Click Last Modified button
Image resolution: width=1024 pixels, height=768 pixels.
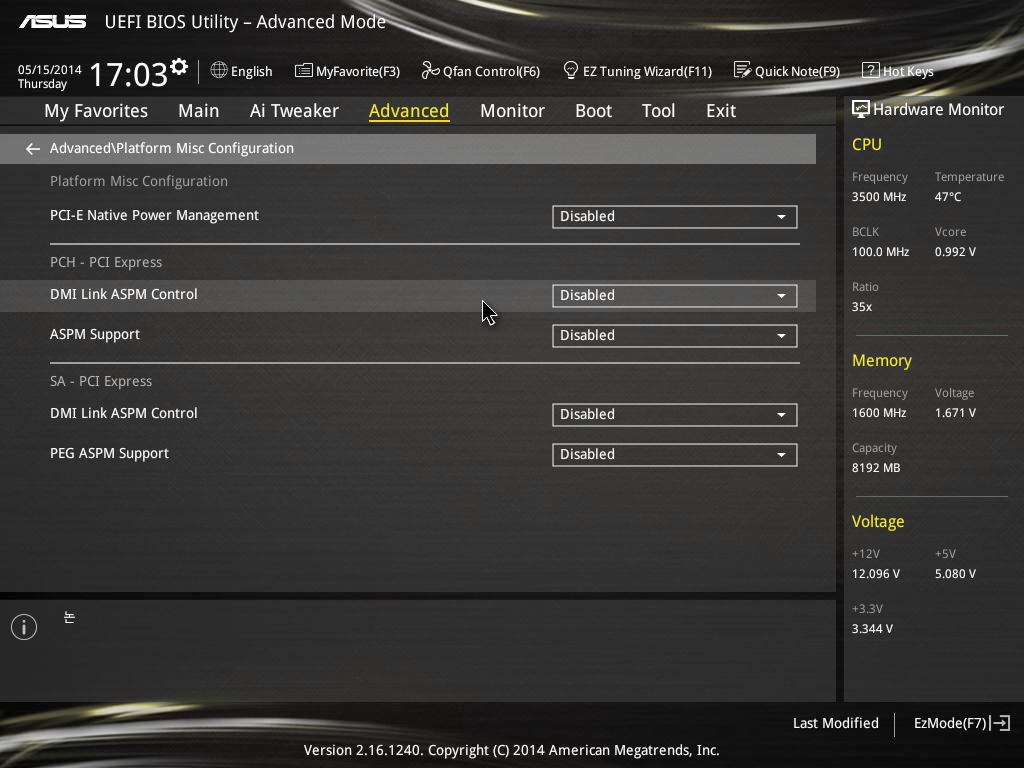[835, 723]
